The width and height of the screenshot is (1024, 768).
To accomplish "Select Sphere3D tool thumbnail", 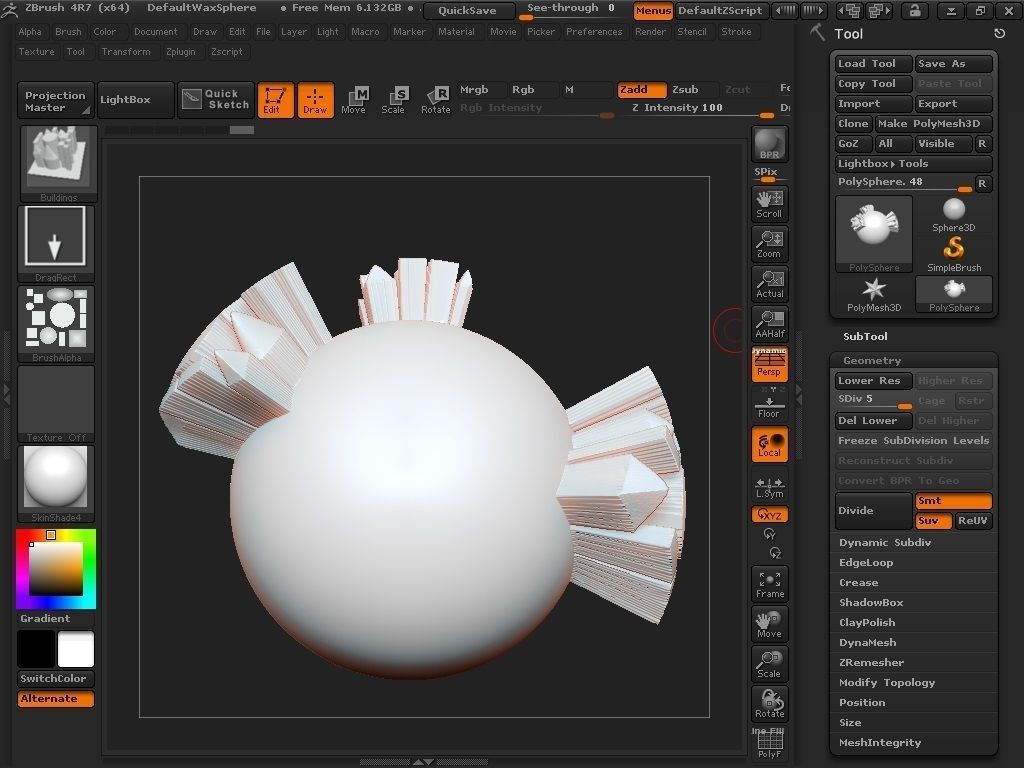I will pyautogui.click(x=953, y=214).
